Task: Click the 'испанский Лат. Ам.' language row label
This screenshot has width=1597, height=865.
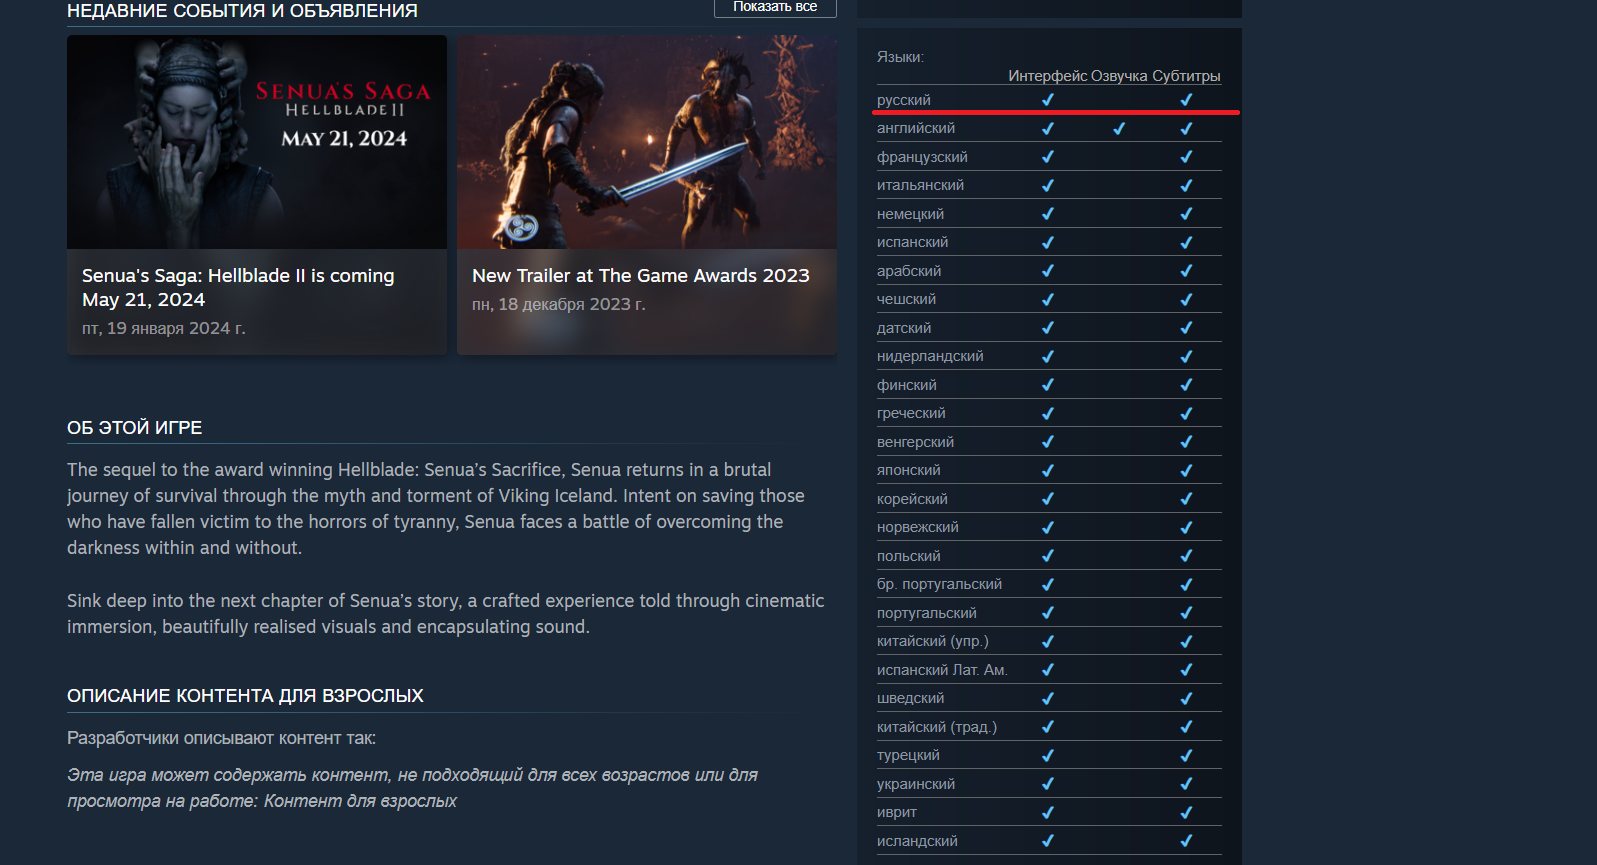Action: [942, 670]
